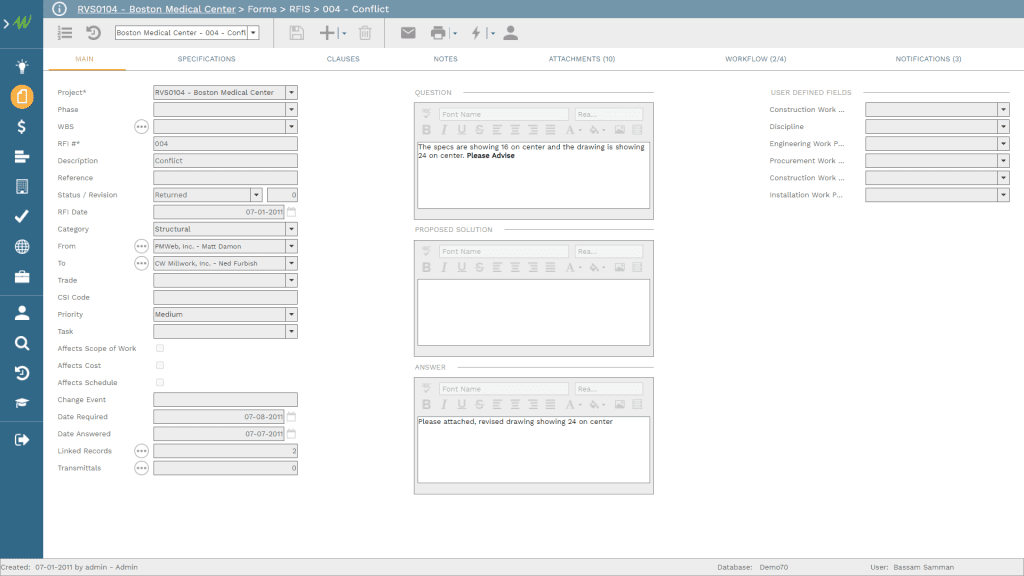Toggle Affects Scope of Work checkbox

pos(160,348)
